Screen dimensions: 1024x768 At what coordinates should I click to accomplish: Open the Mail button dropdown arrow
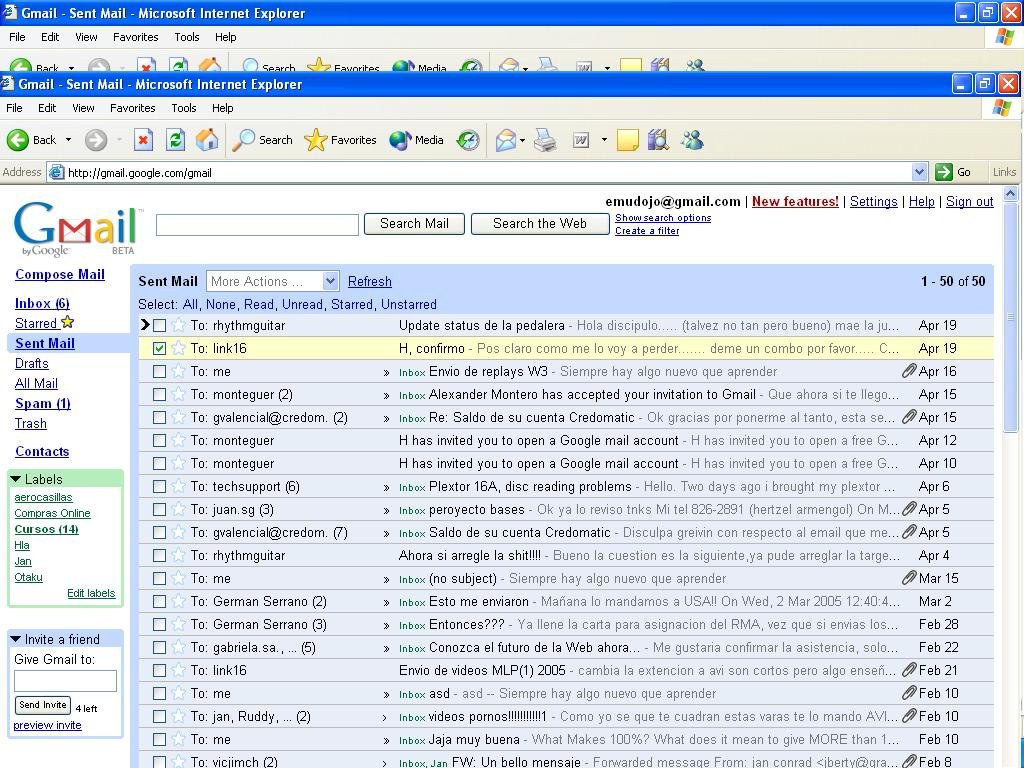523,140
